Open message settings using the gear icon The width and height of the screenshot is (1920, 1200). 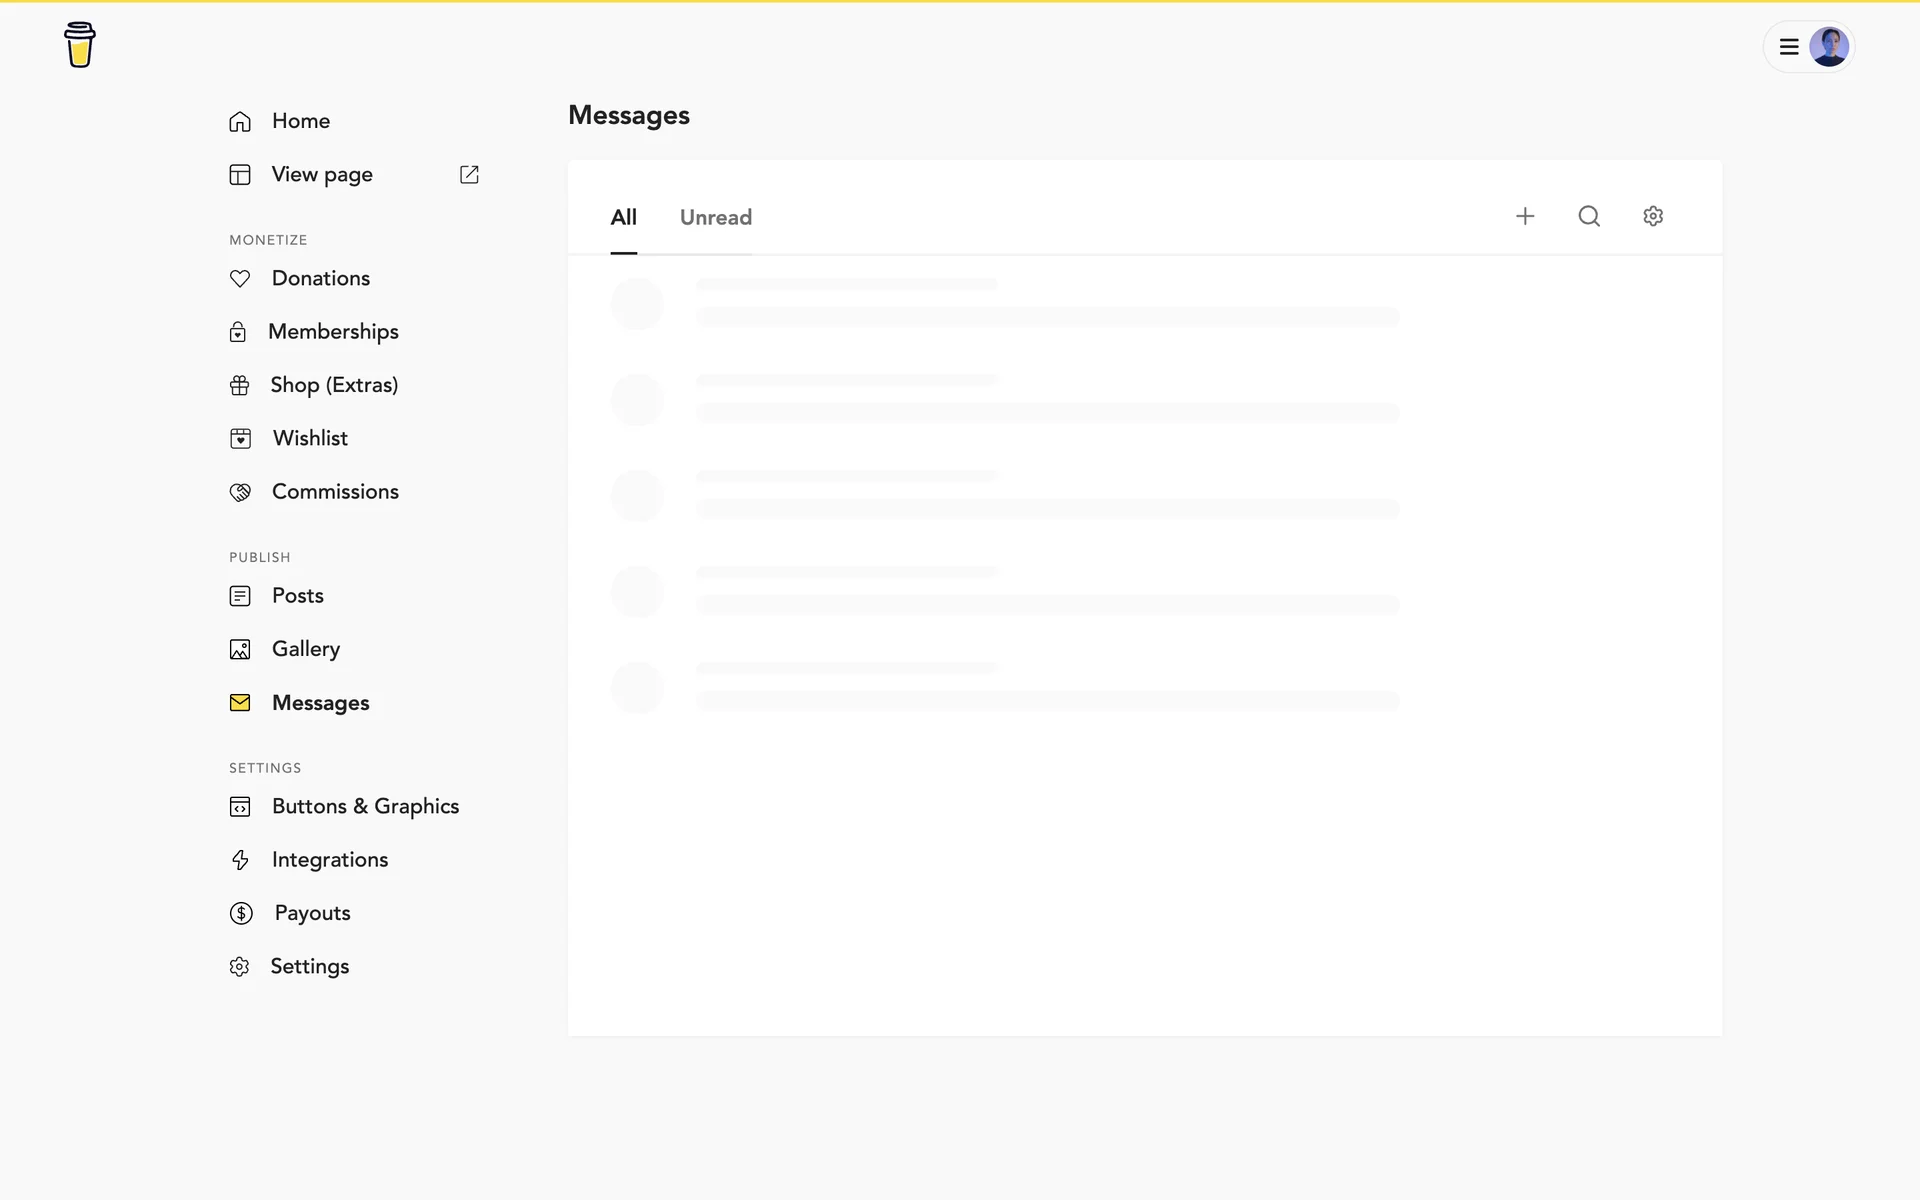(x=1652, y=216)
